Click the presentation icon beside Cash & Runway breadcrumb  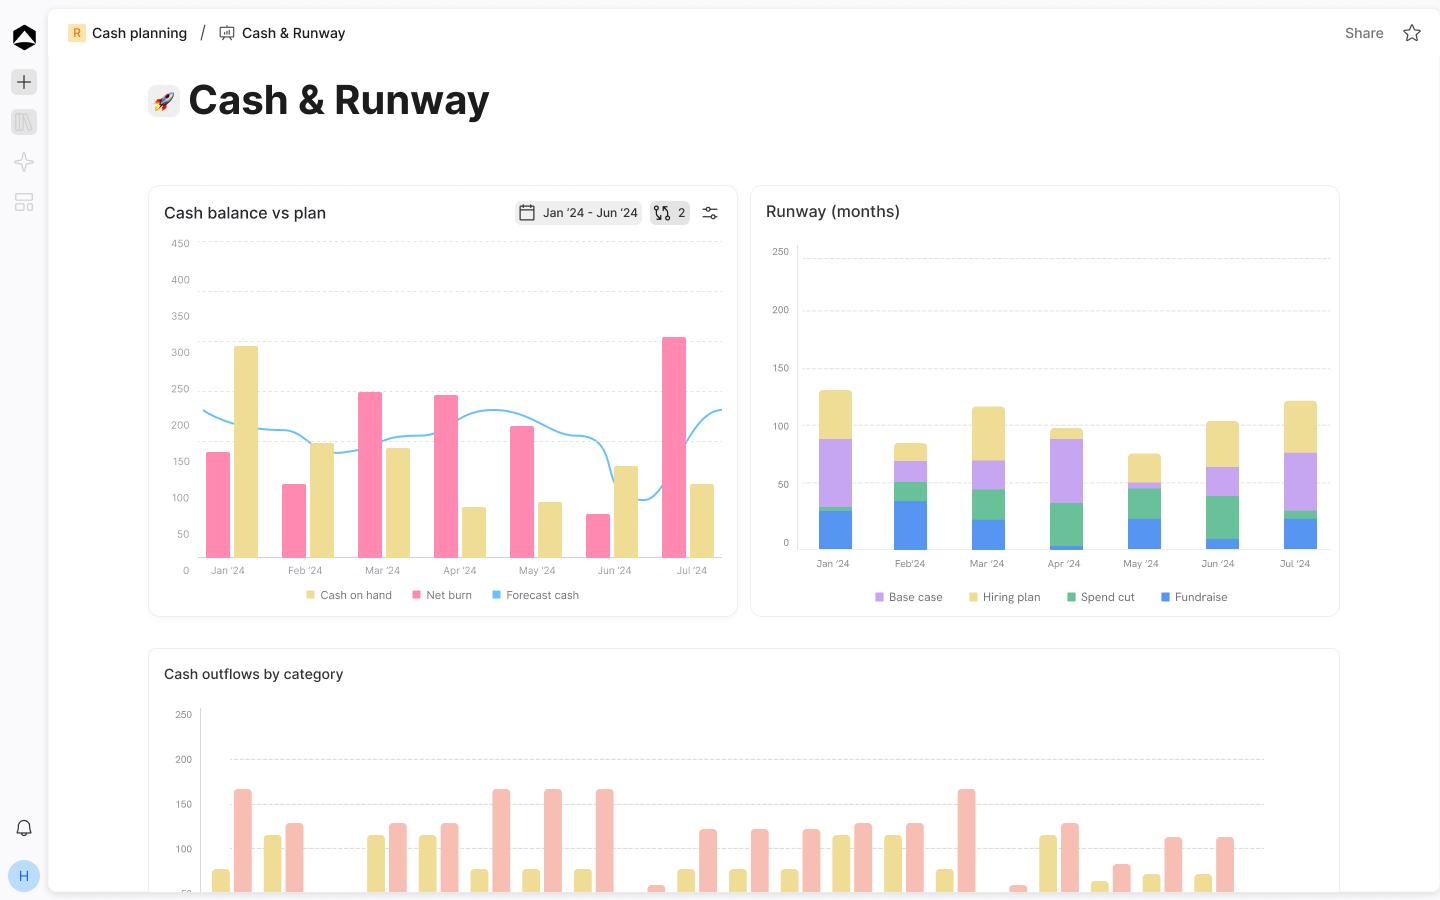click(227, 33)
